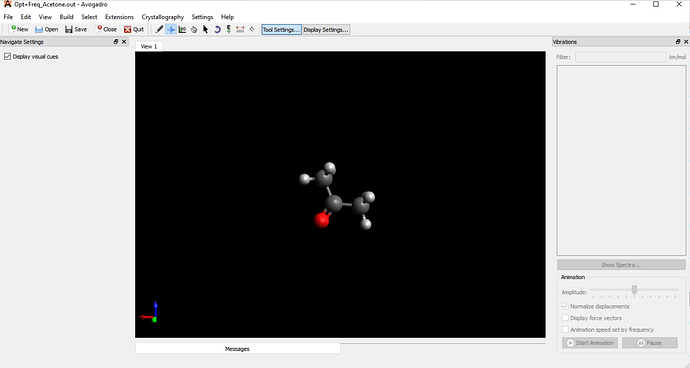Click the red oxygen atom
Image resolution: width=690 pixels, height=368 pixels.
pos(322,220)
